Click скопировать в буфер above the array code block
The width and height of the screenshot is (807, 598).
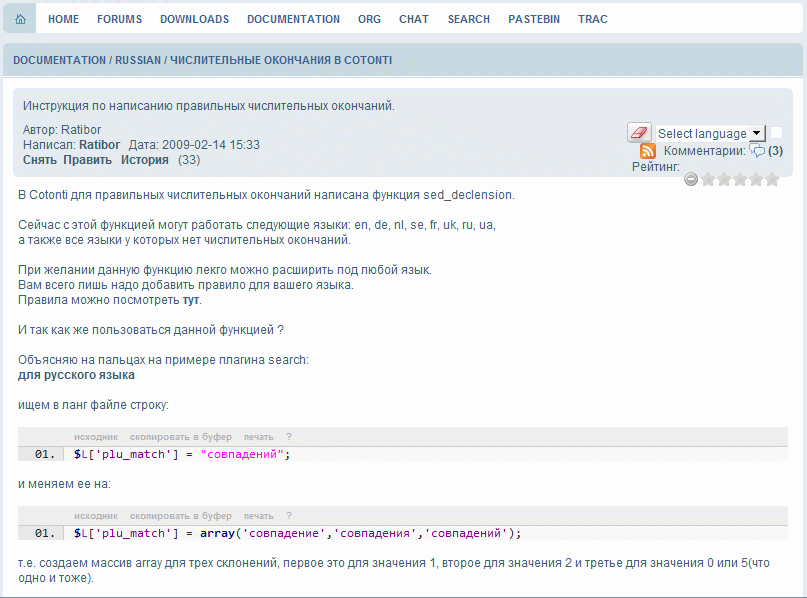181,516
